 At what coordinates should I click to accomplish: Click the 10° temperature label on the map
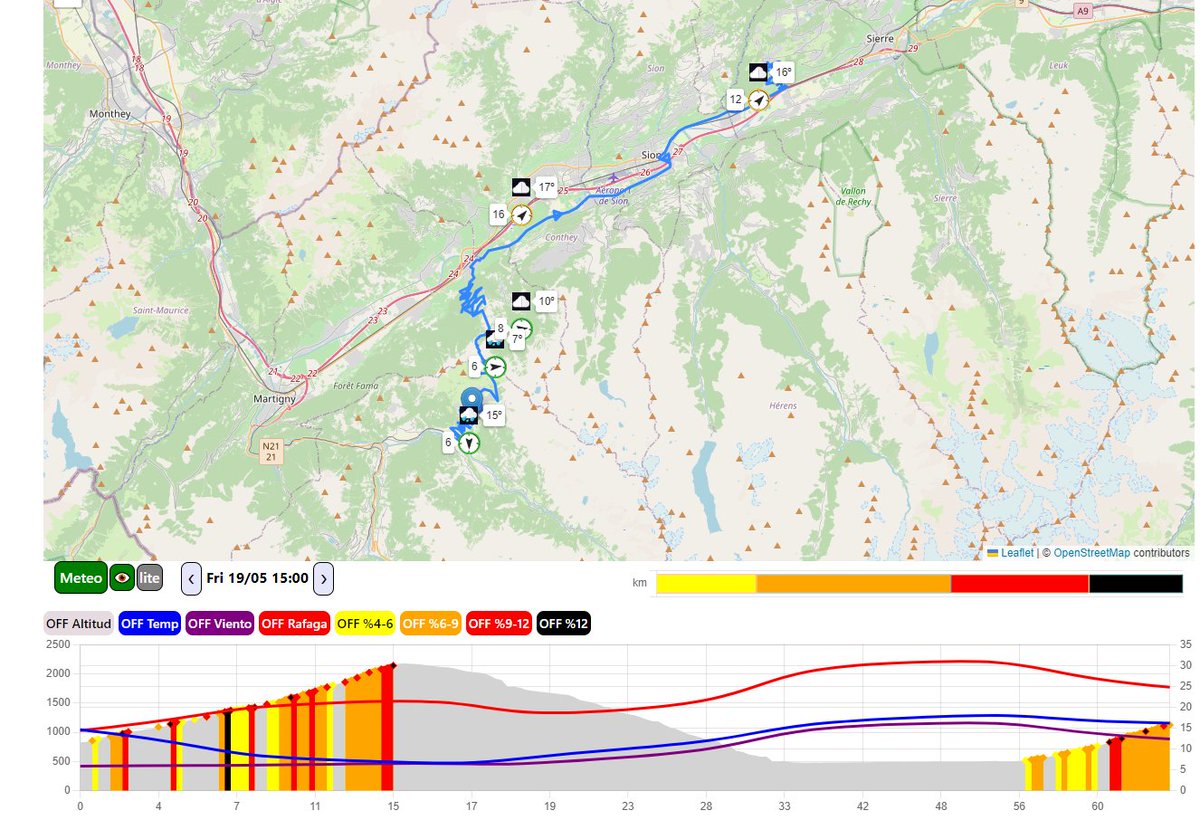point(546,300)
